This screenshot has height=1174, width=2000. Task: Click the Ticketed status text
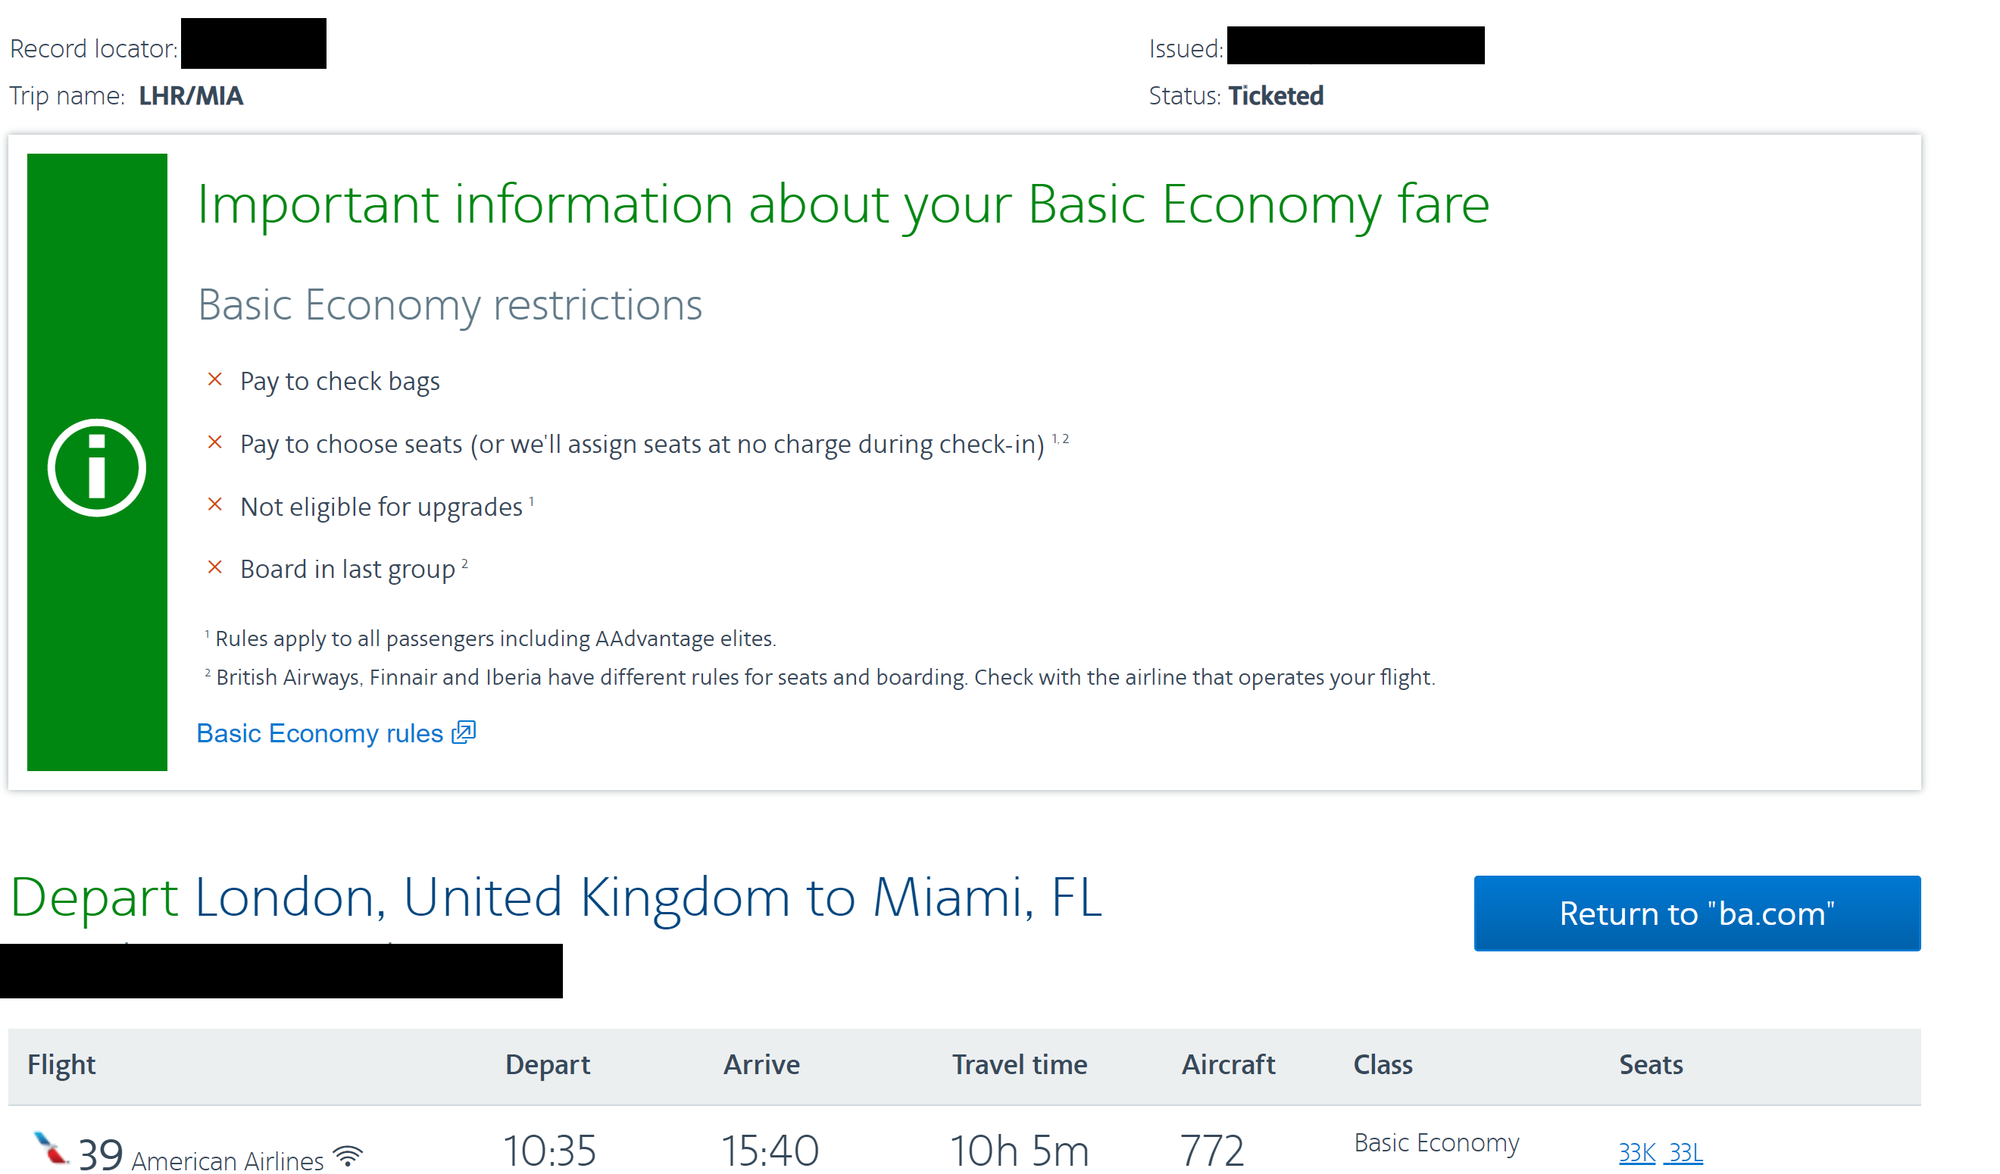point(1275,96)
